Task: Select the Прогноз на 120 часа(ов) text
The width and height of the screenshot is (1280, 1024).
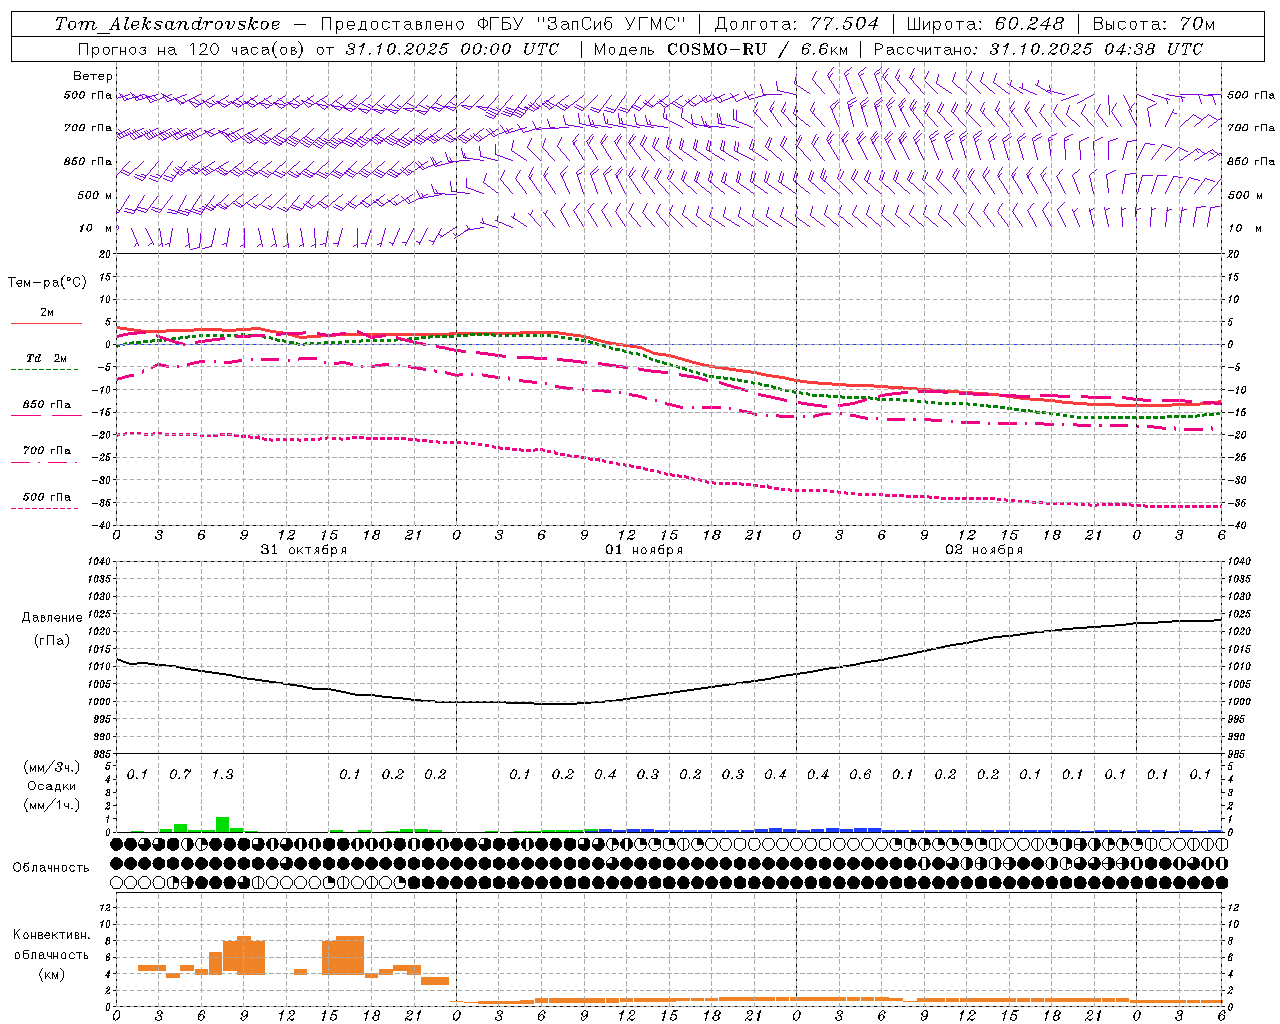Action: pos(193,49)
